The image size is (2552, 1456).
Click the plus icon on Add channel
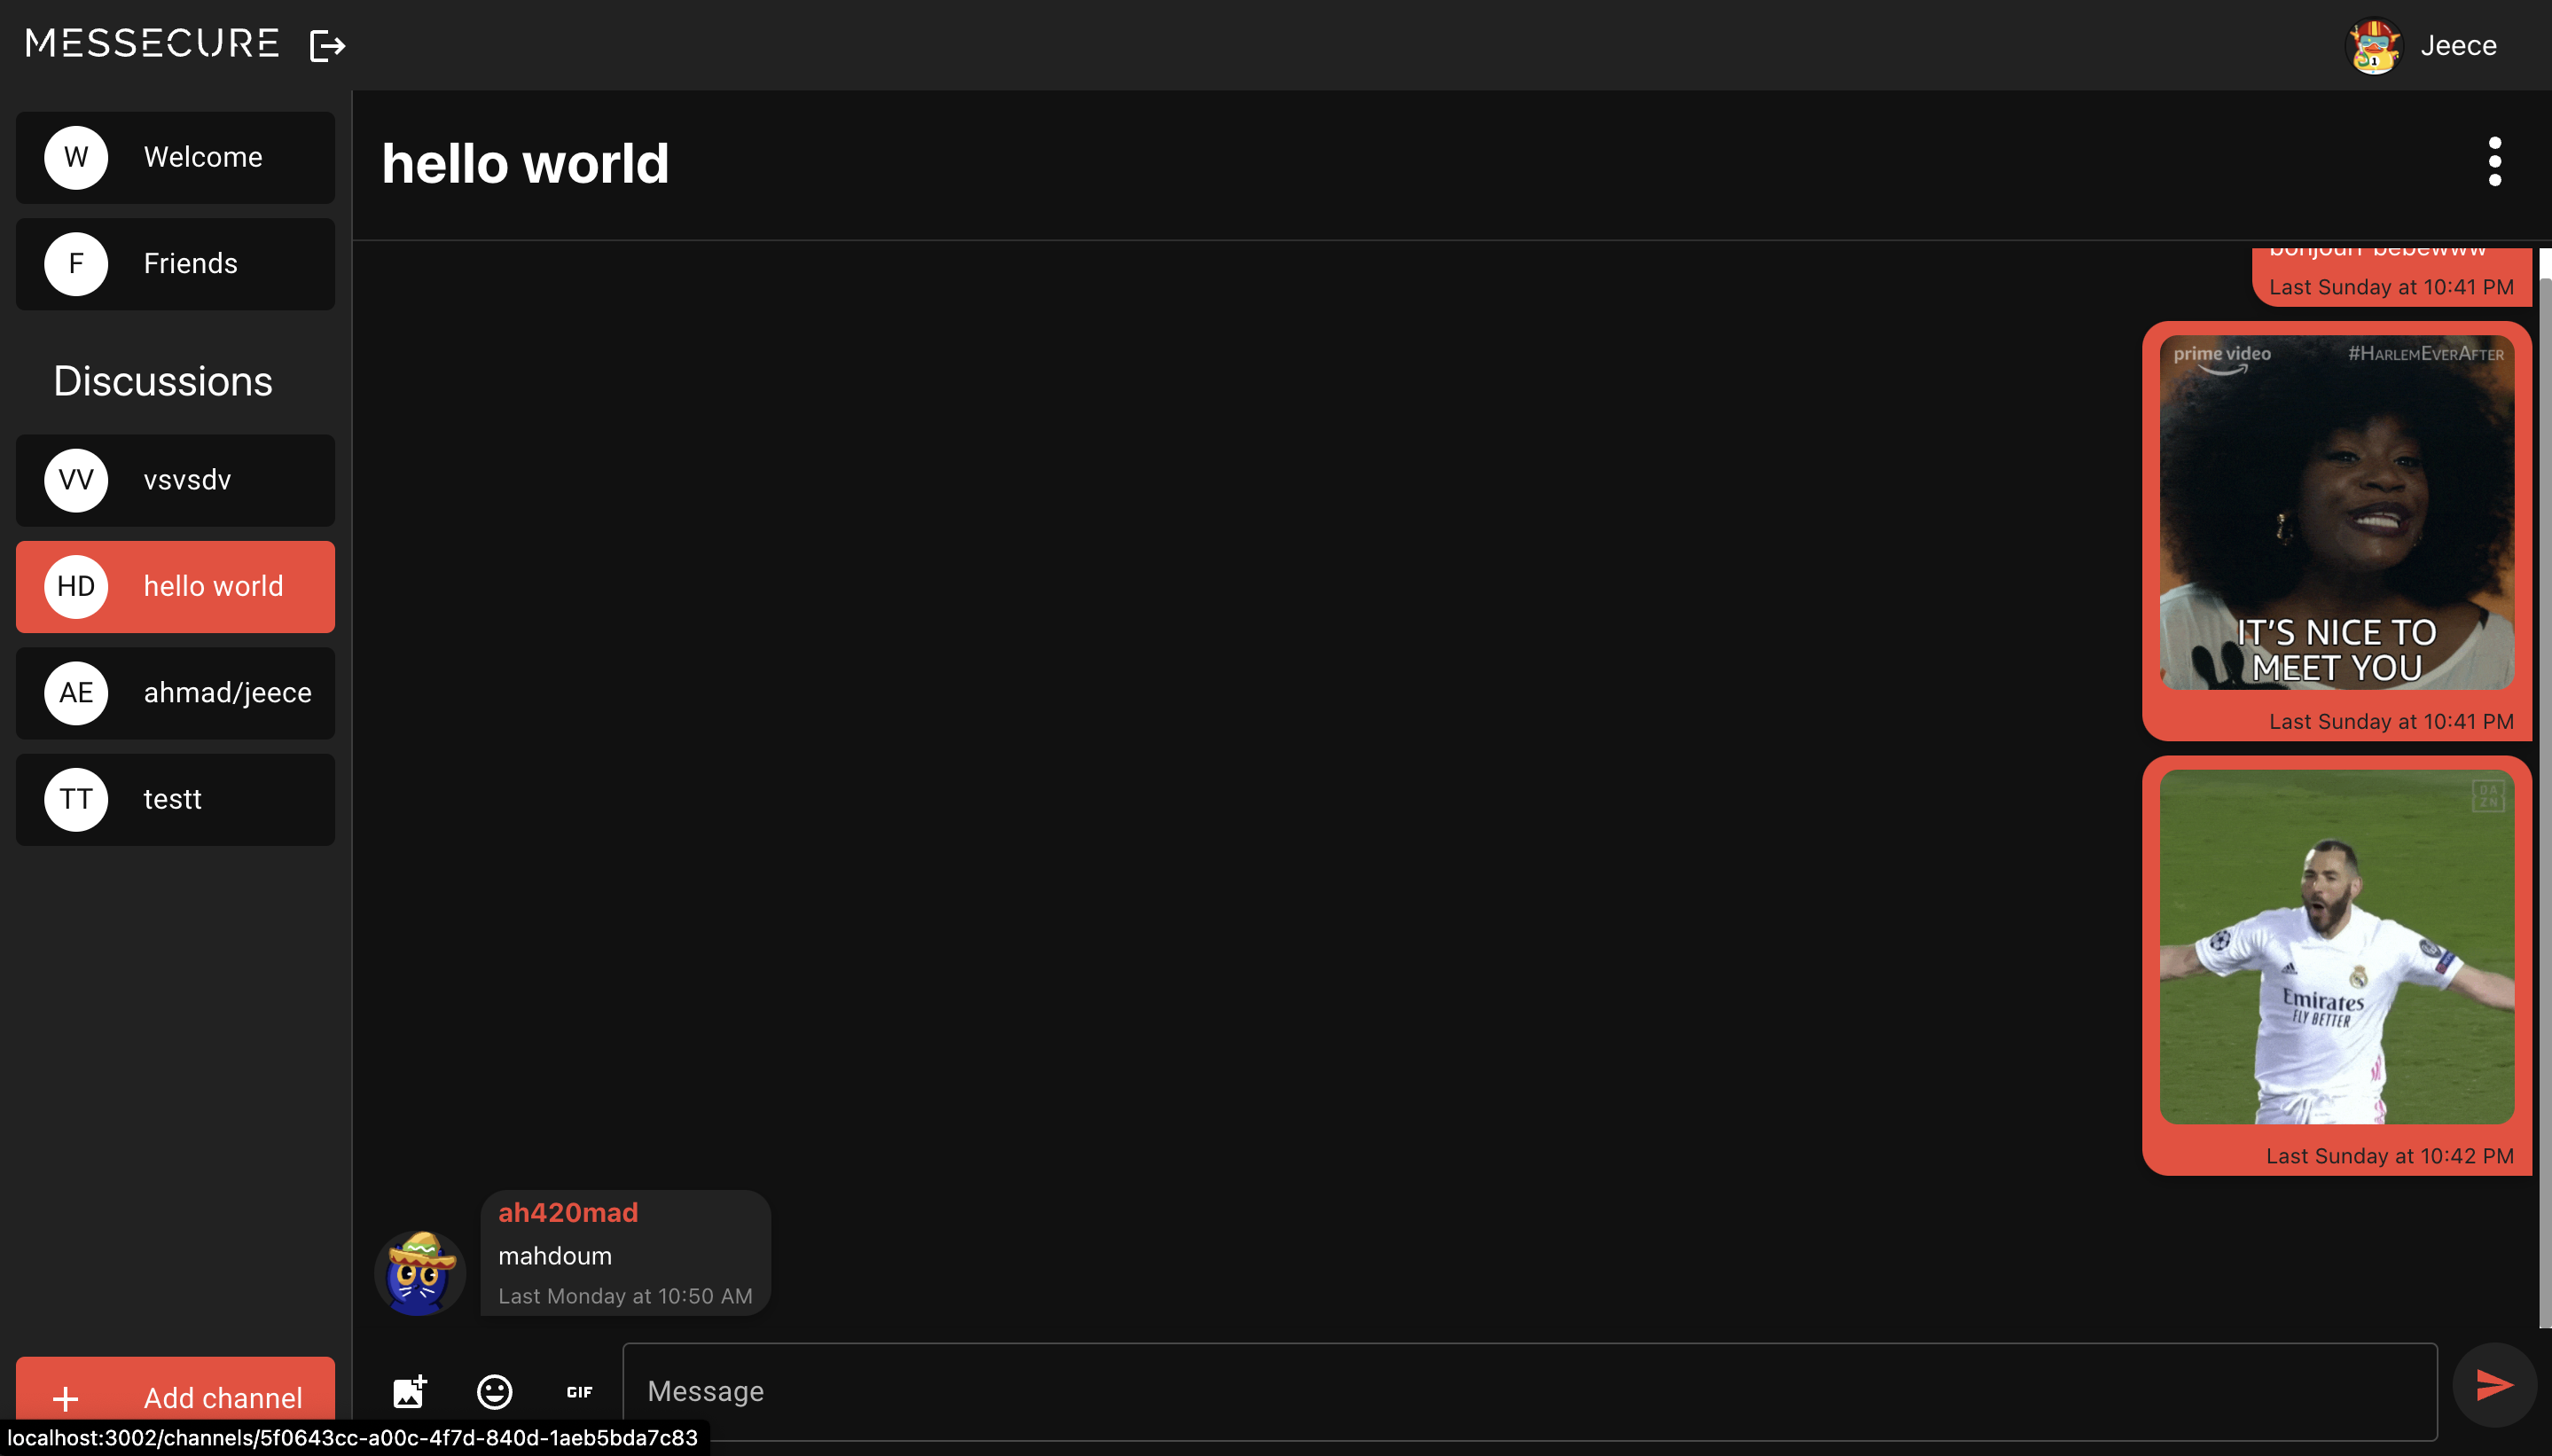[66, 1398]
